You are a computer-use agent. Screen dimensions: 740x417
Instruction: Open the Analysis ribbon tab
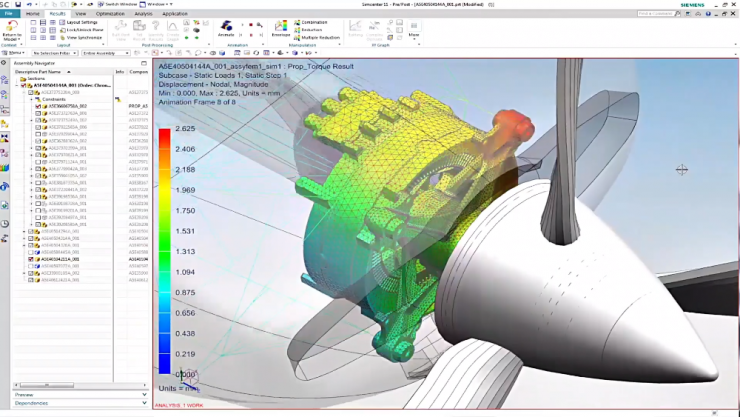[143, 13]
